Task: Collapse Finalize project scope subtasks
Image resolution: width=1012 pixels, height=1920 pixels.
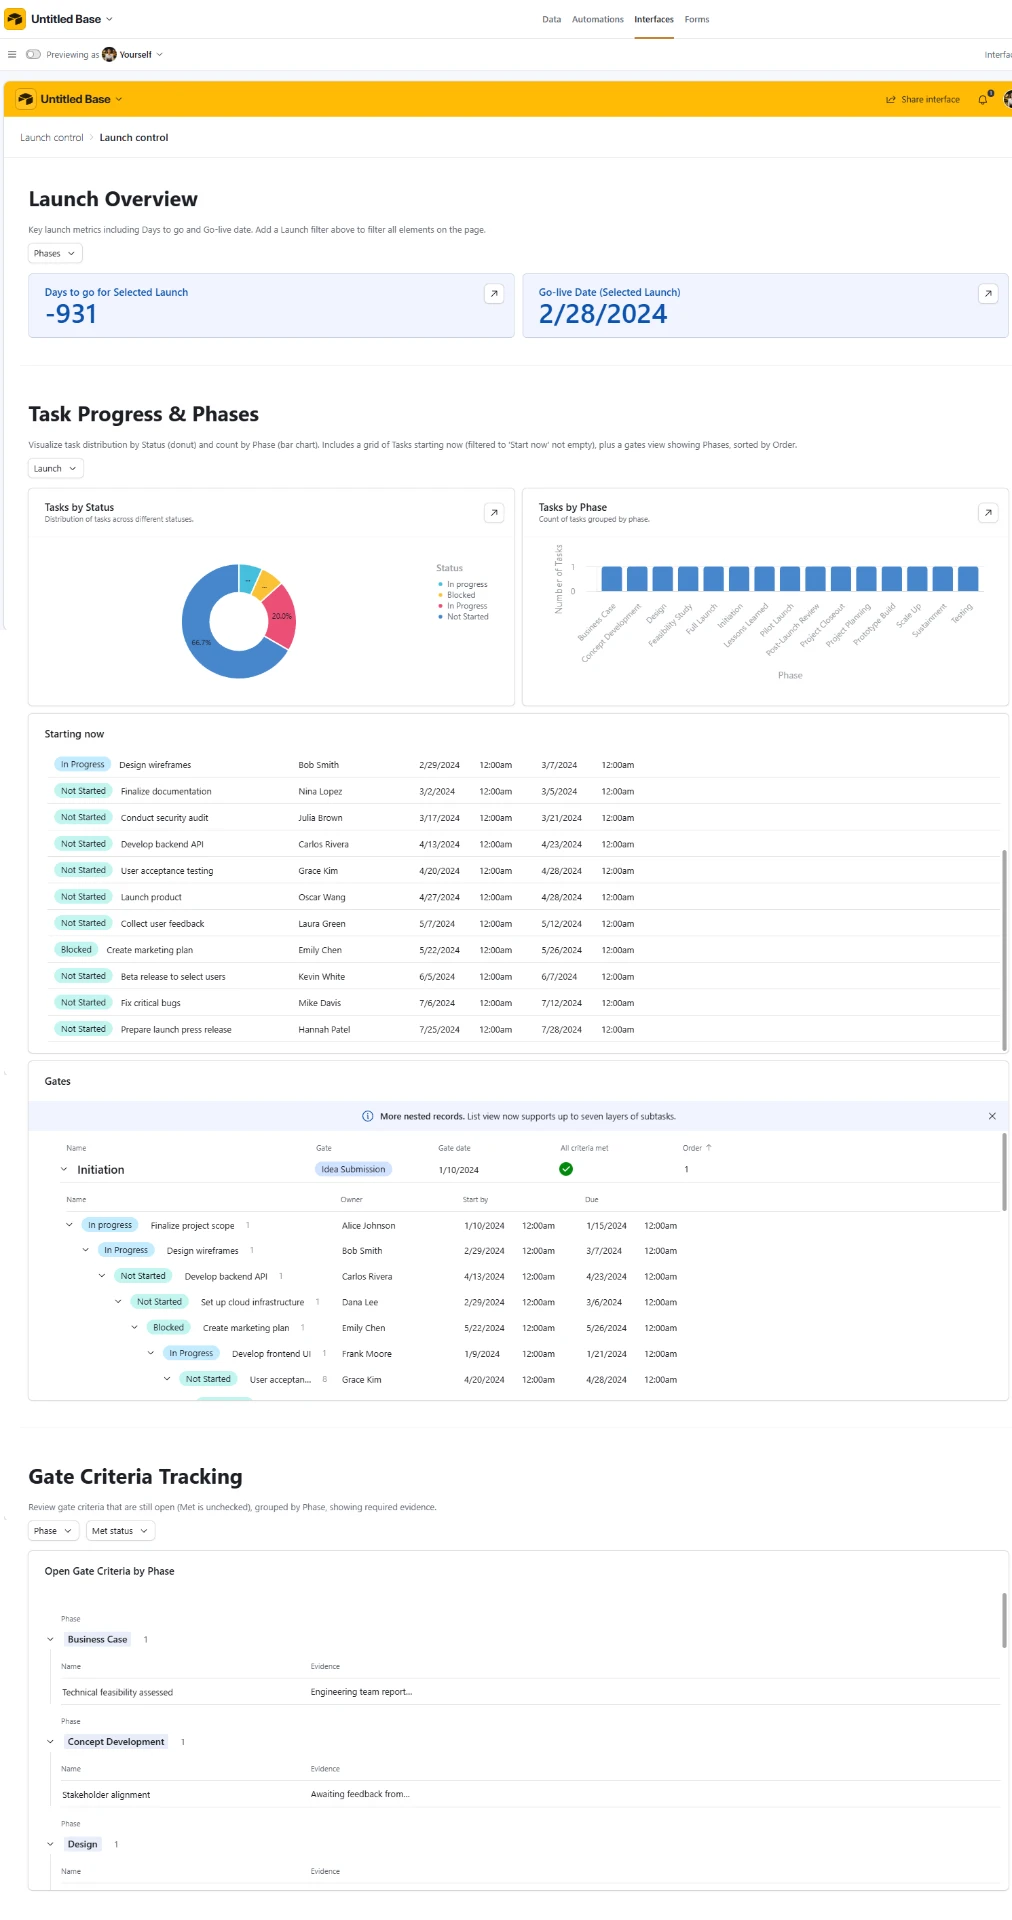Action: click(x=69, y=1225)
